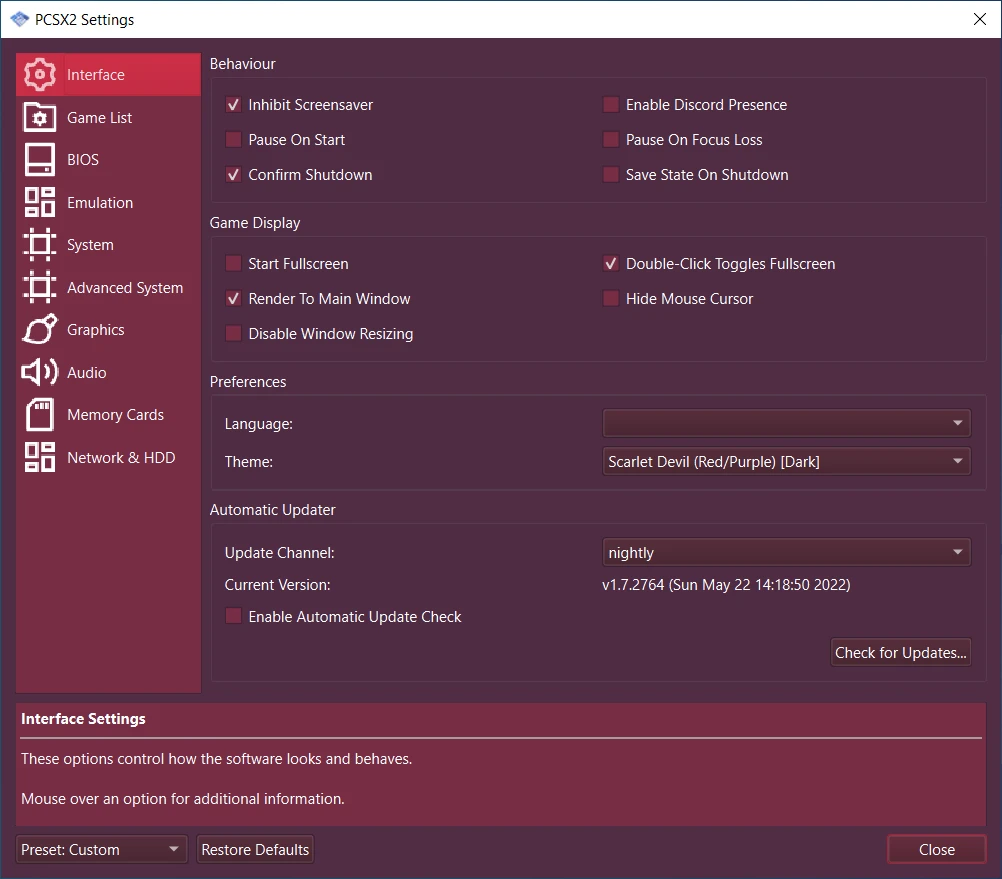
Task: Open the System chip icon
Action: click(x=40, y=245)
